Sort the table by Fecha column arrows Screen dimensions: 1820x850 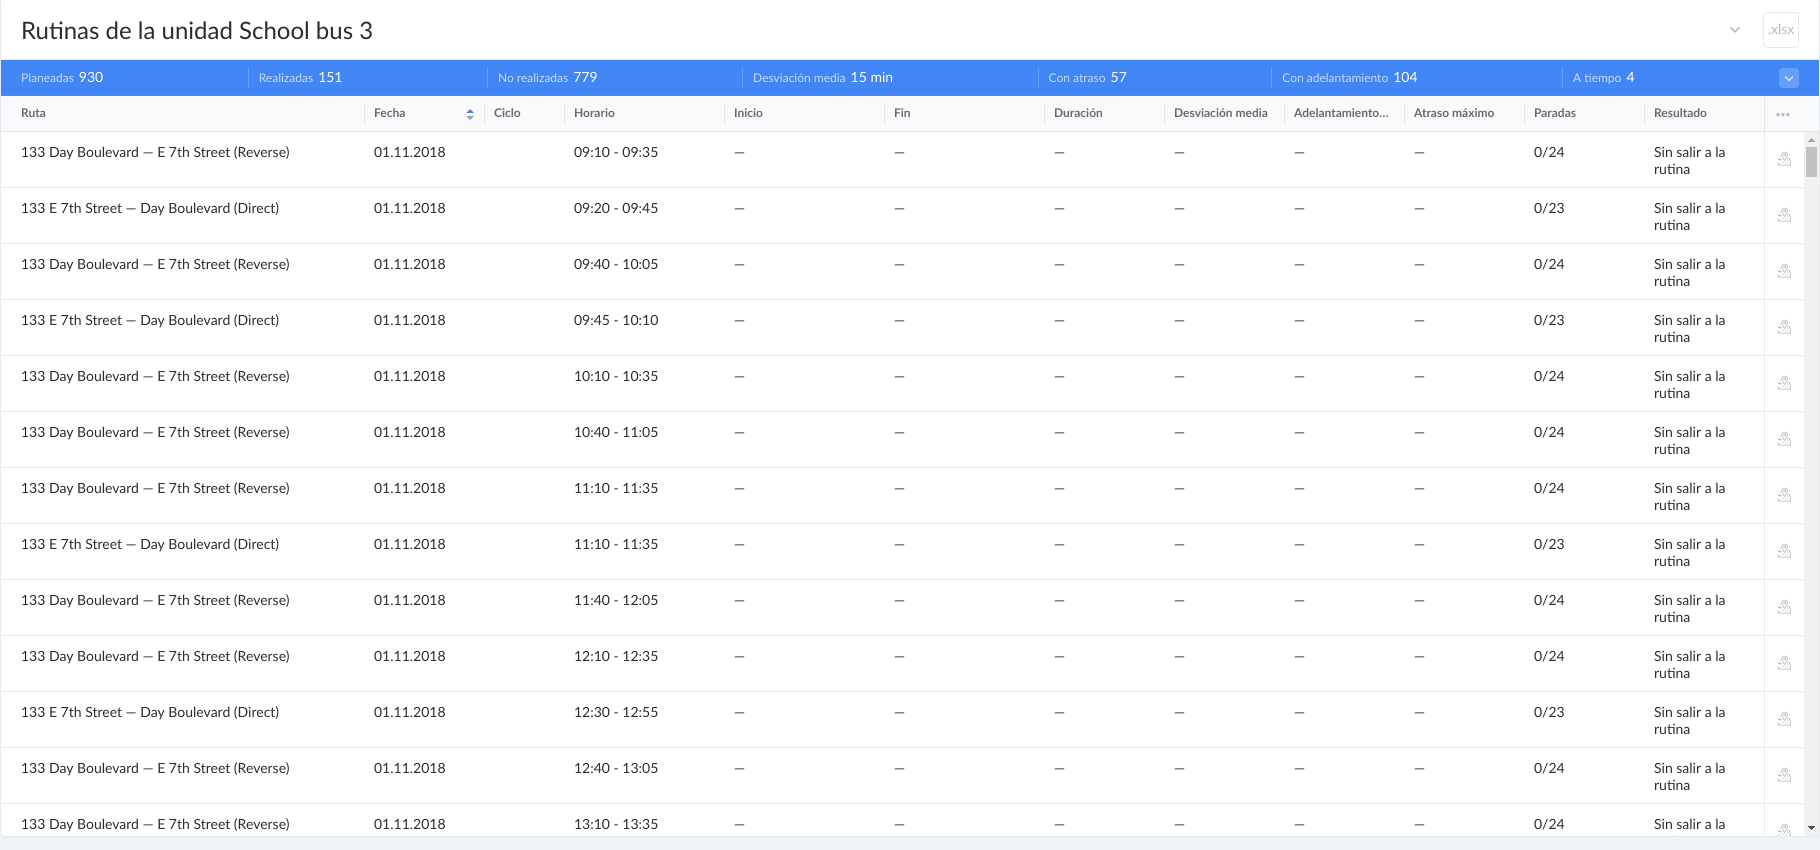[x=470, y=114]
